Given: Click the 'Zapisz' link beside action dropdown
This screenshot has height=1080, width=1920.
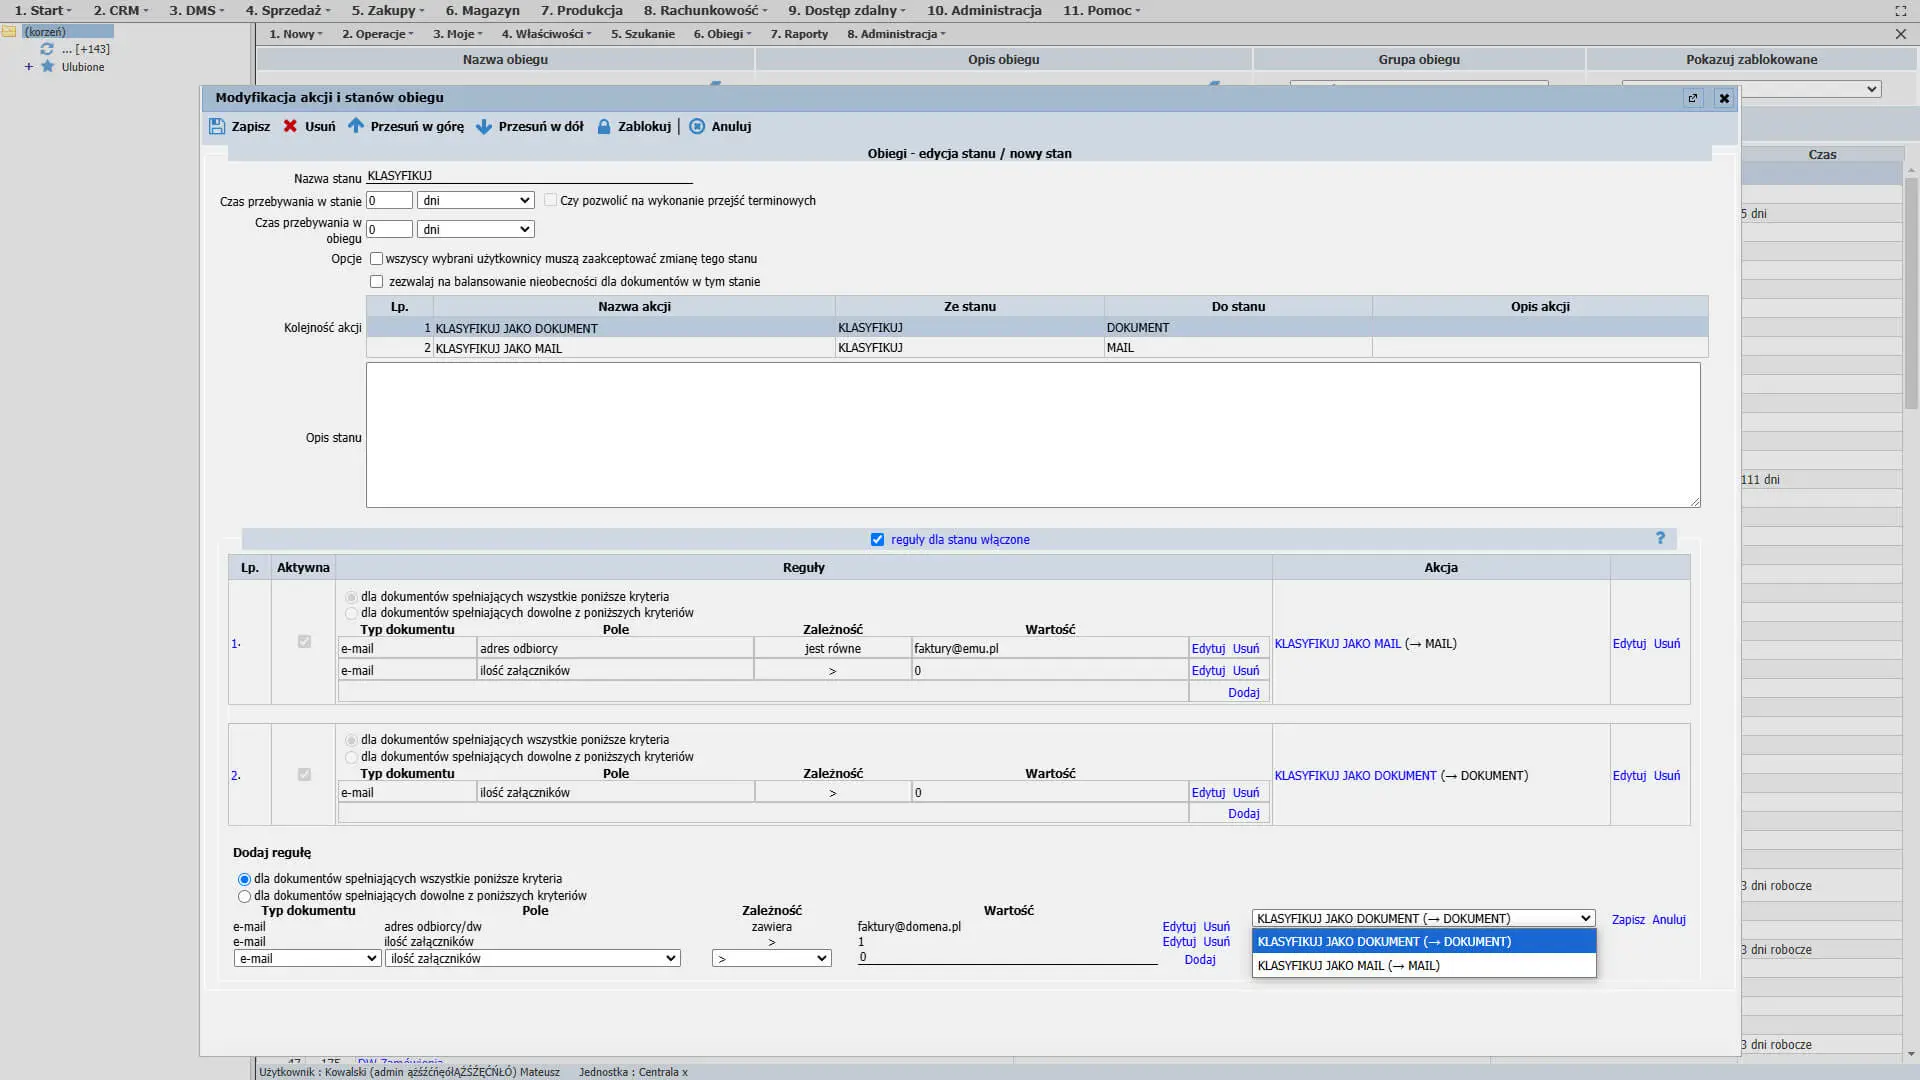Looking at the screenshot, I should tap(1627, 919).
